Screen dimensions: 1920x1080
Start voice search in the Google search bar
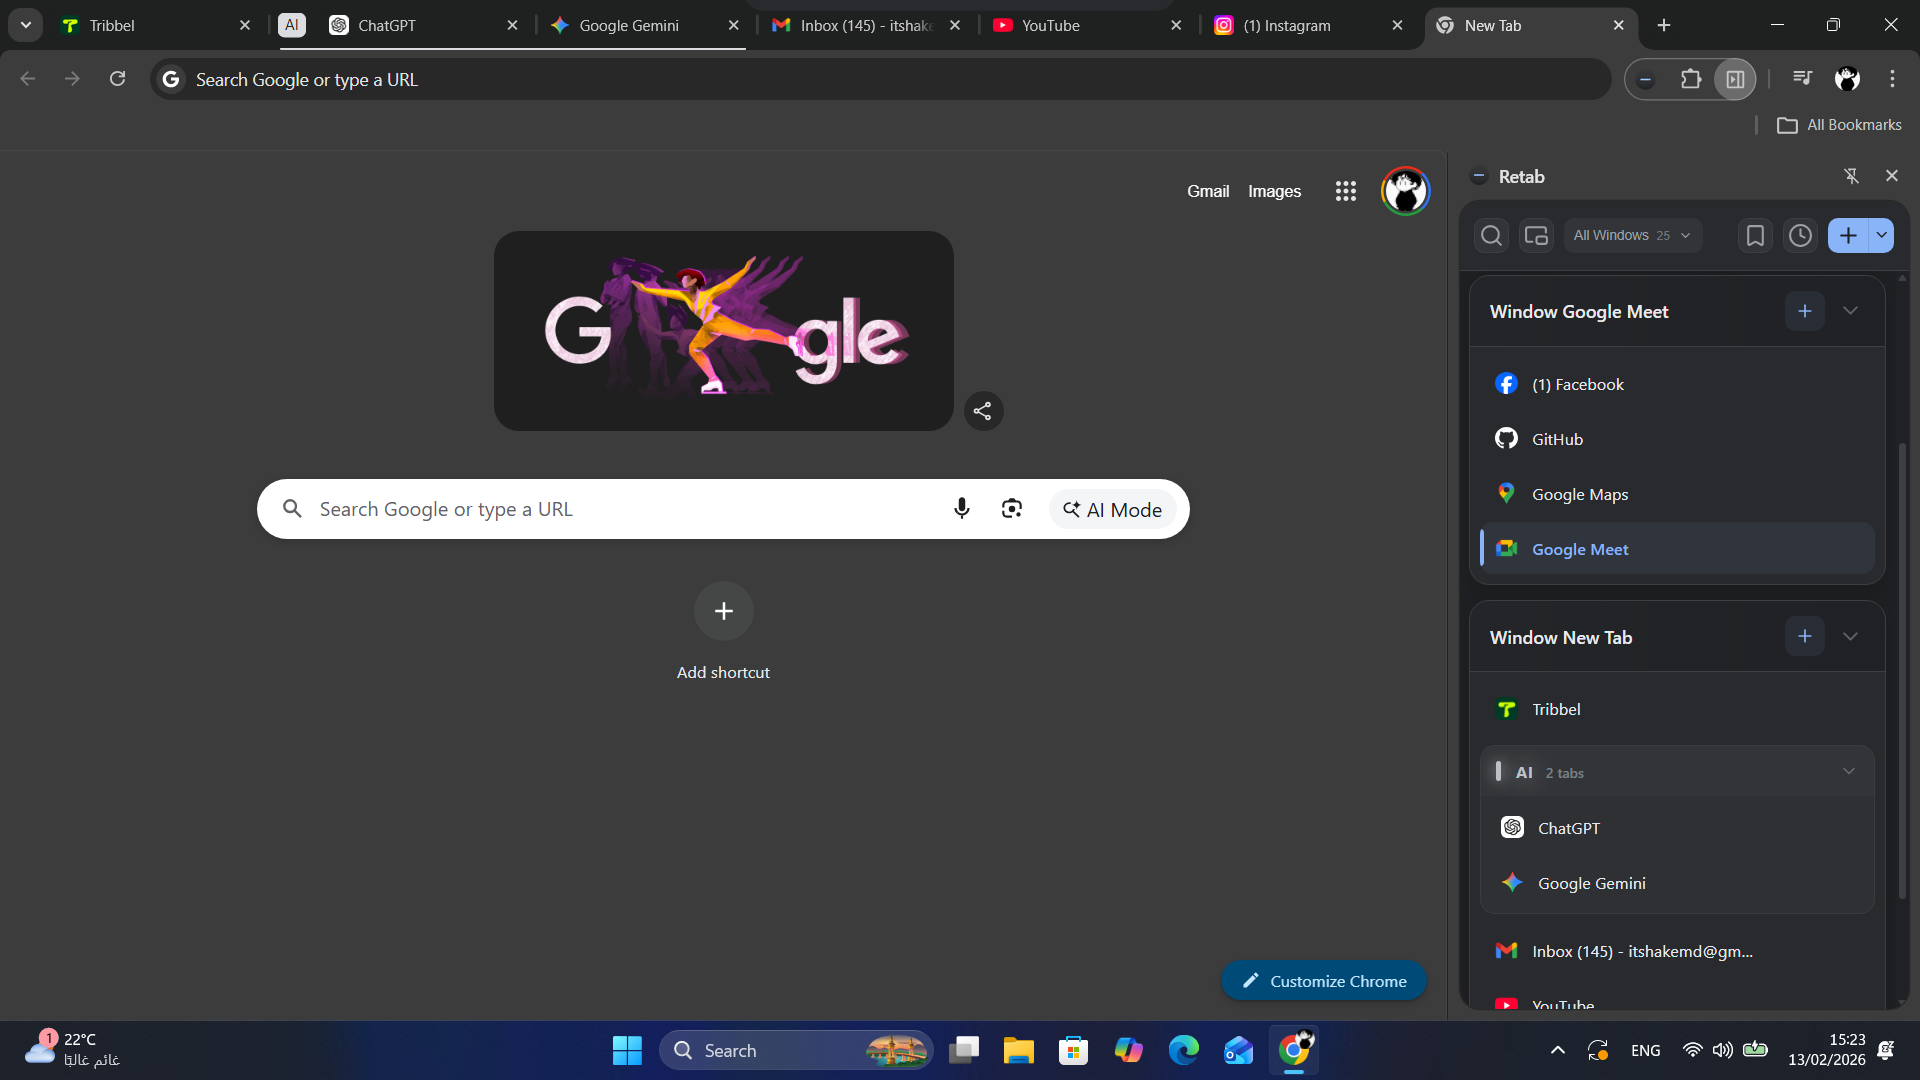click(961, 508)
